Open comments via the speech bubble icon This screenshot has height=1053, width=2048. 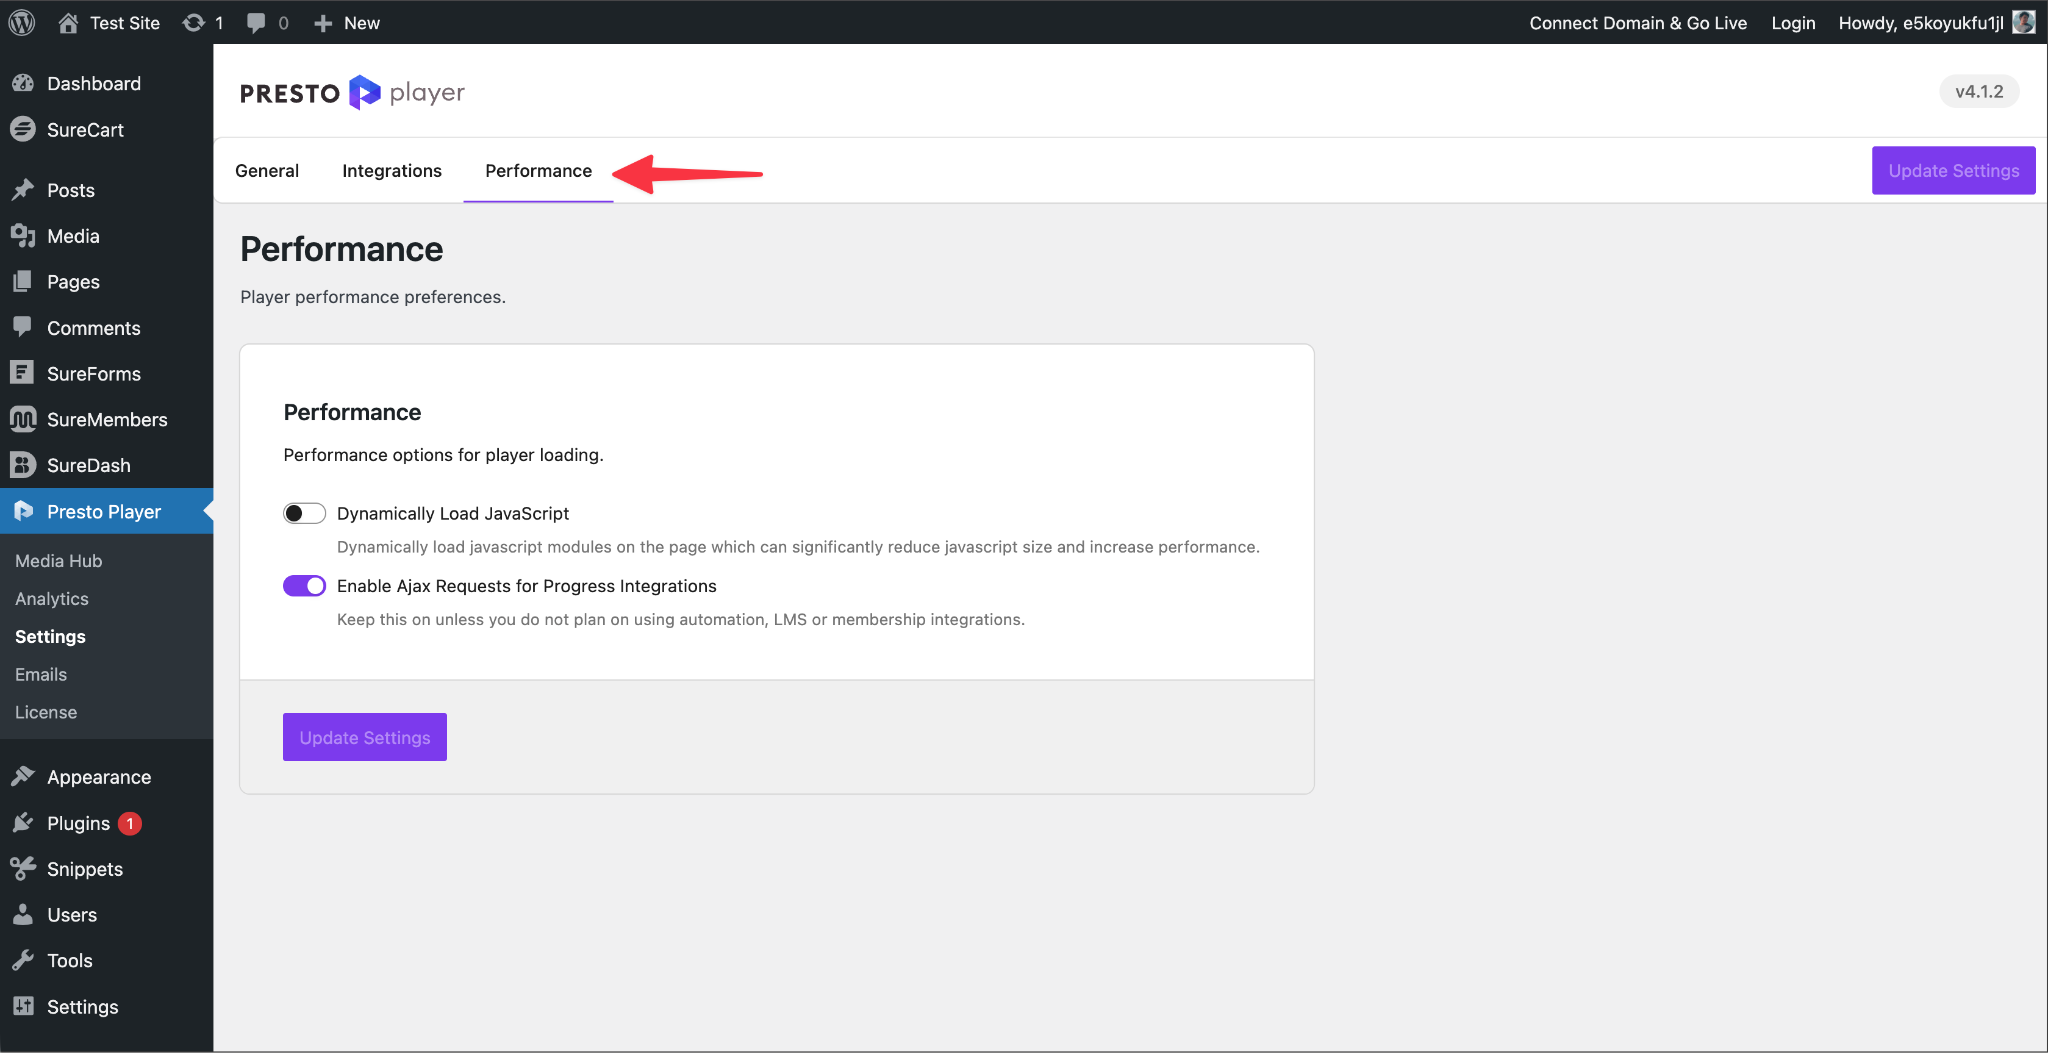[257, 22]
